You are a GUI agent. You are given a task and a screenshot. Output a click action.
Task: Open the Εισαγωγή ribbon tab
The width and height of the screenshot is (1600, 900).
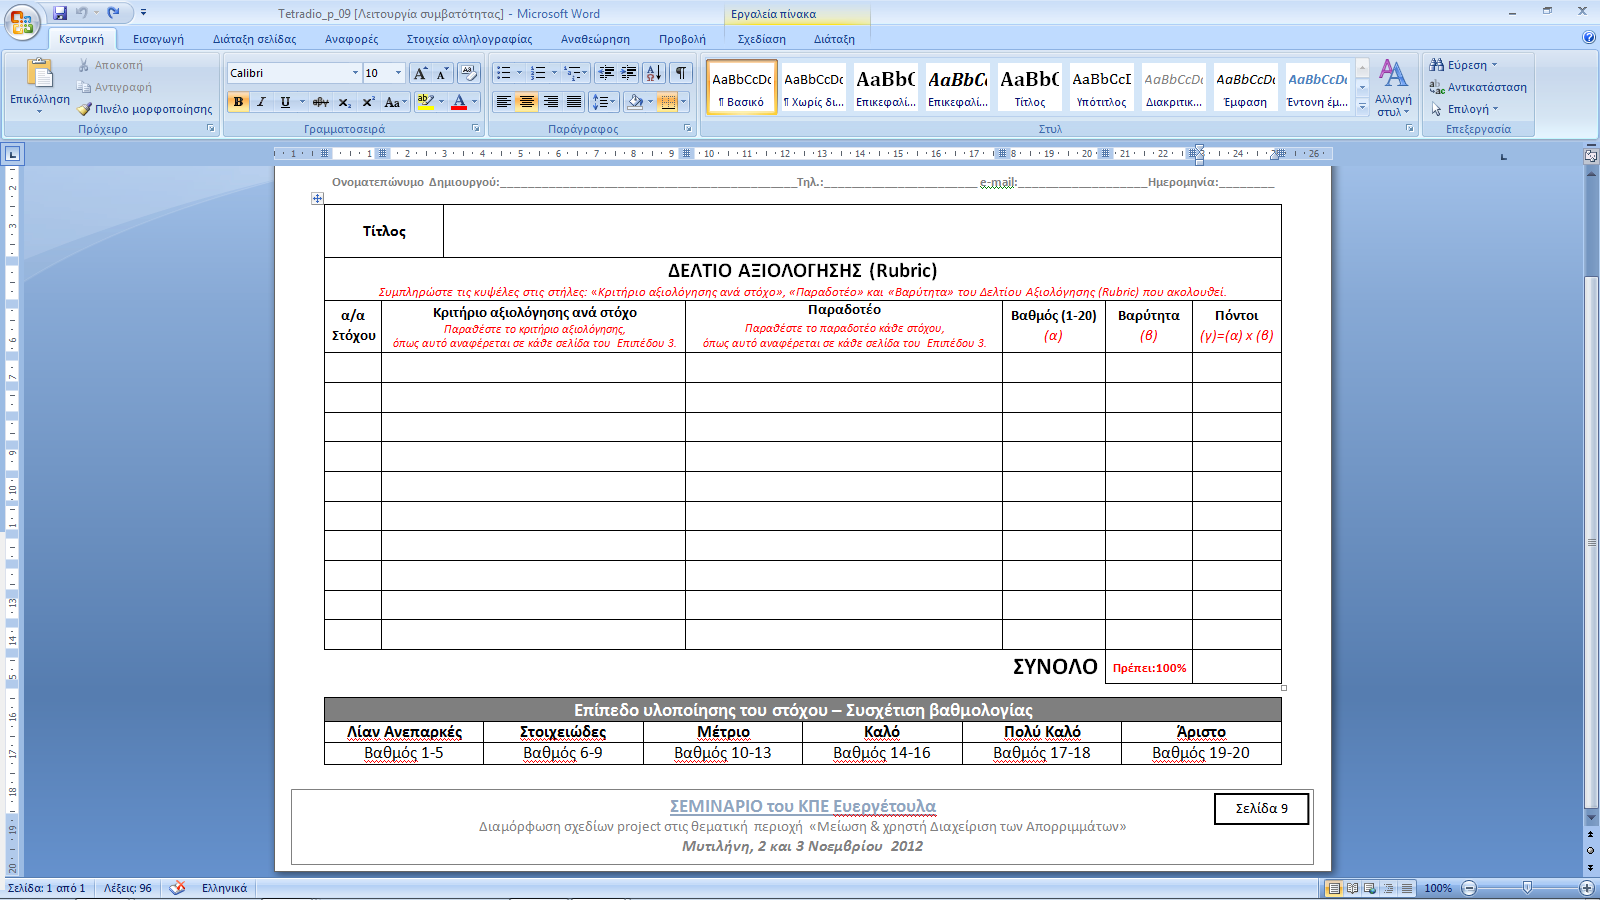coord(158,39)
